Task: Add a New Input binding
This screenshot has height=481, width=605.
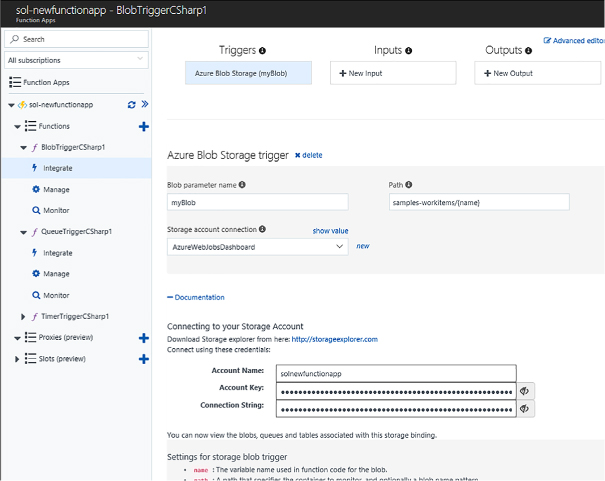Action: pos(393,73)
